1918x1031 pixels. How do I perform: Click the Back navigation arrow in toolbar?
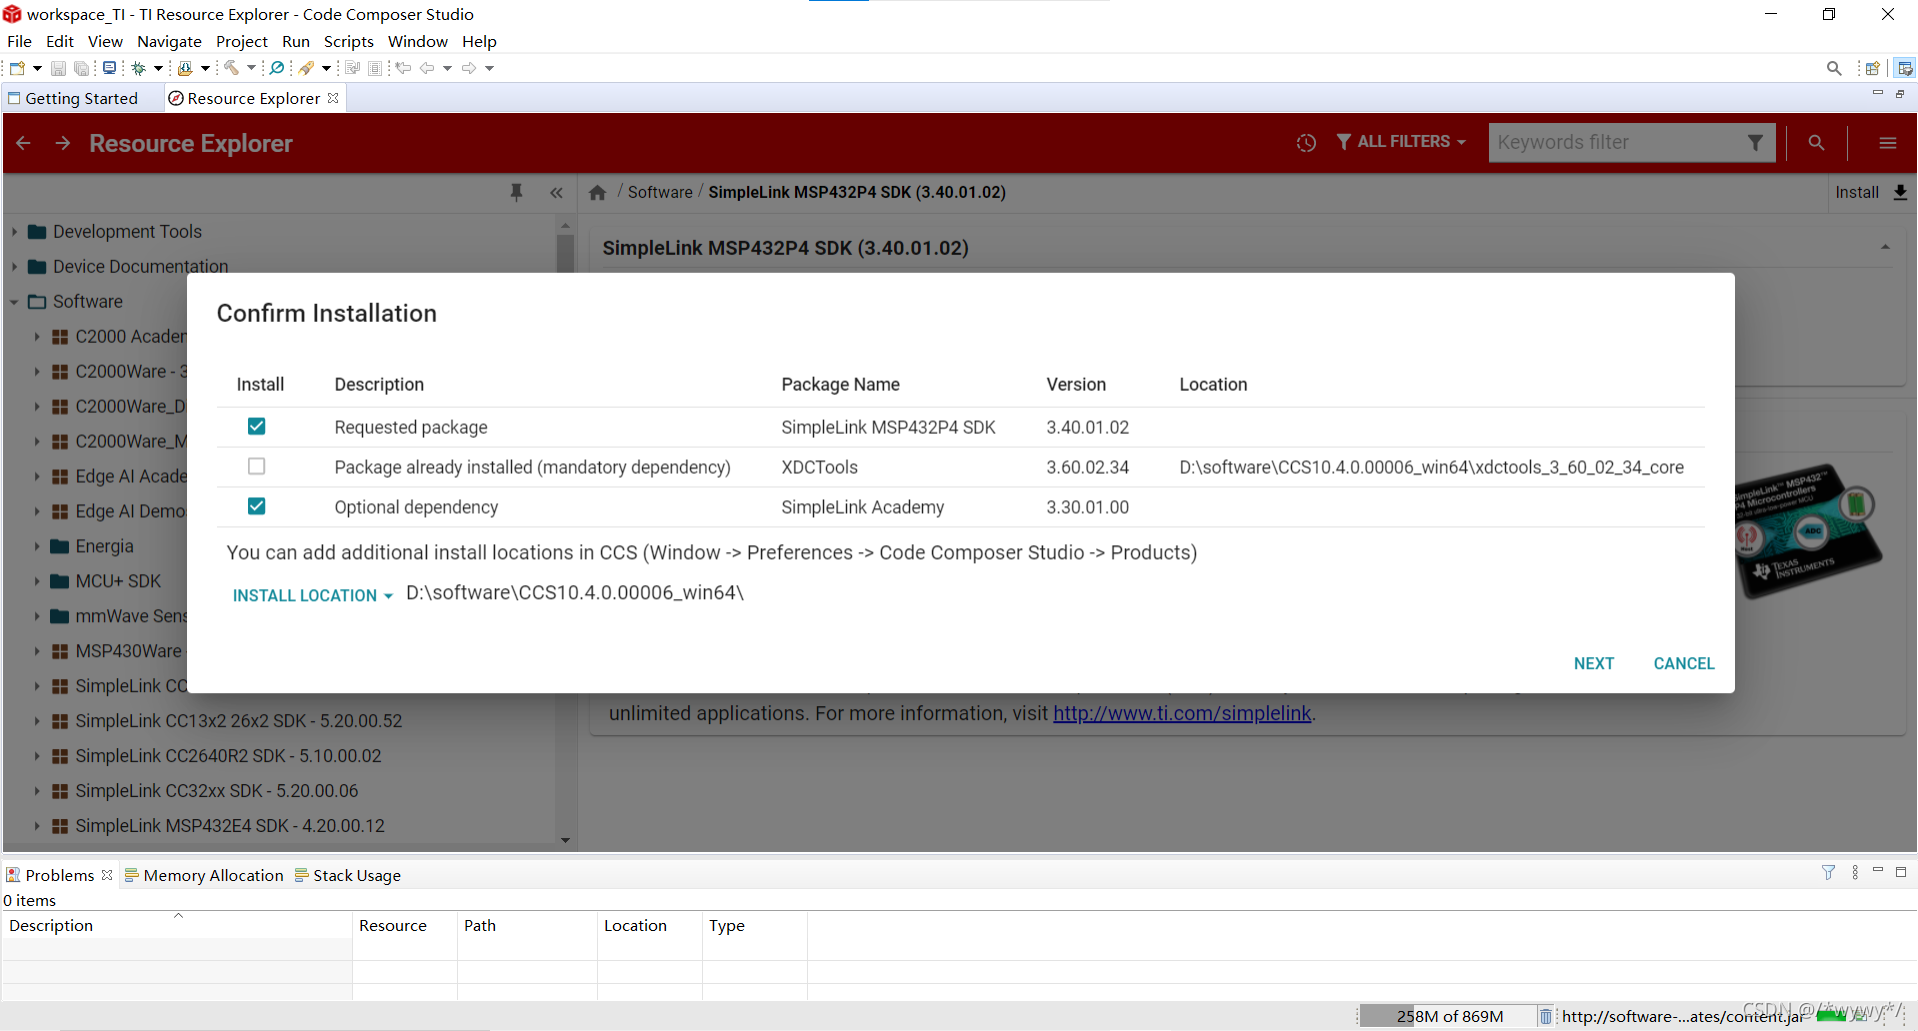(427, 68)
